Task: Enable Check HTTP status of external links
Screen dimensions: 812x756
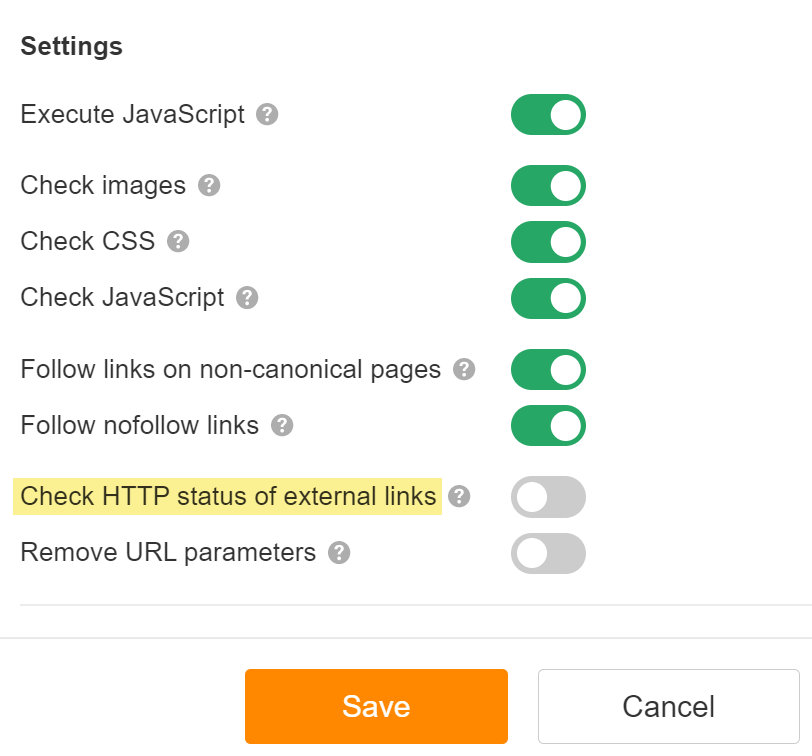Action: coord(548,497)
